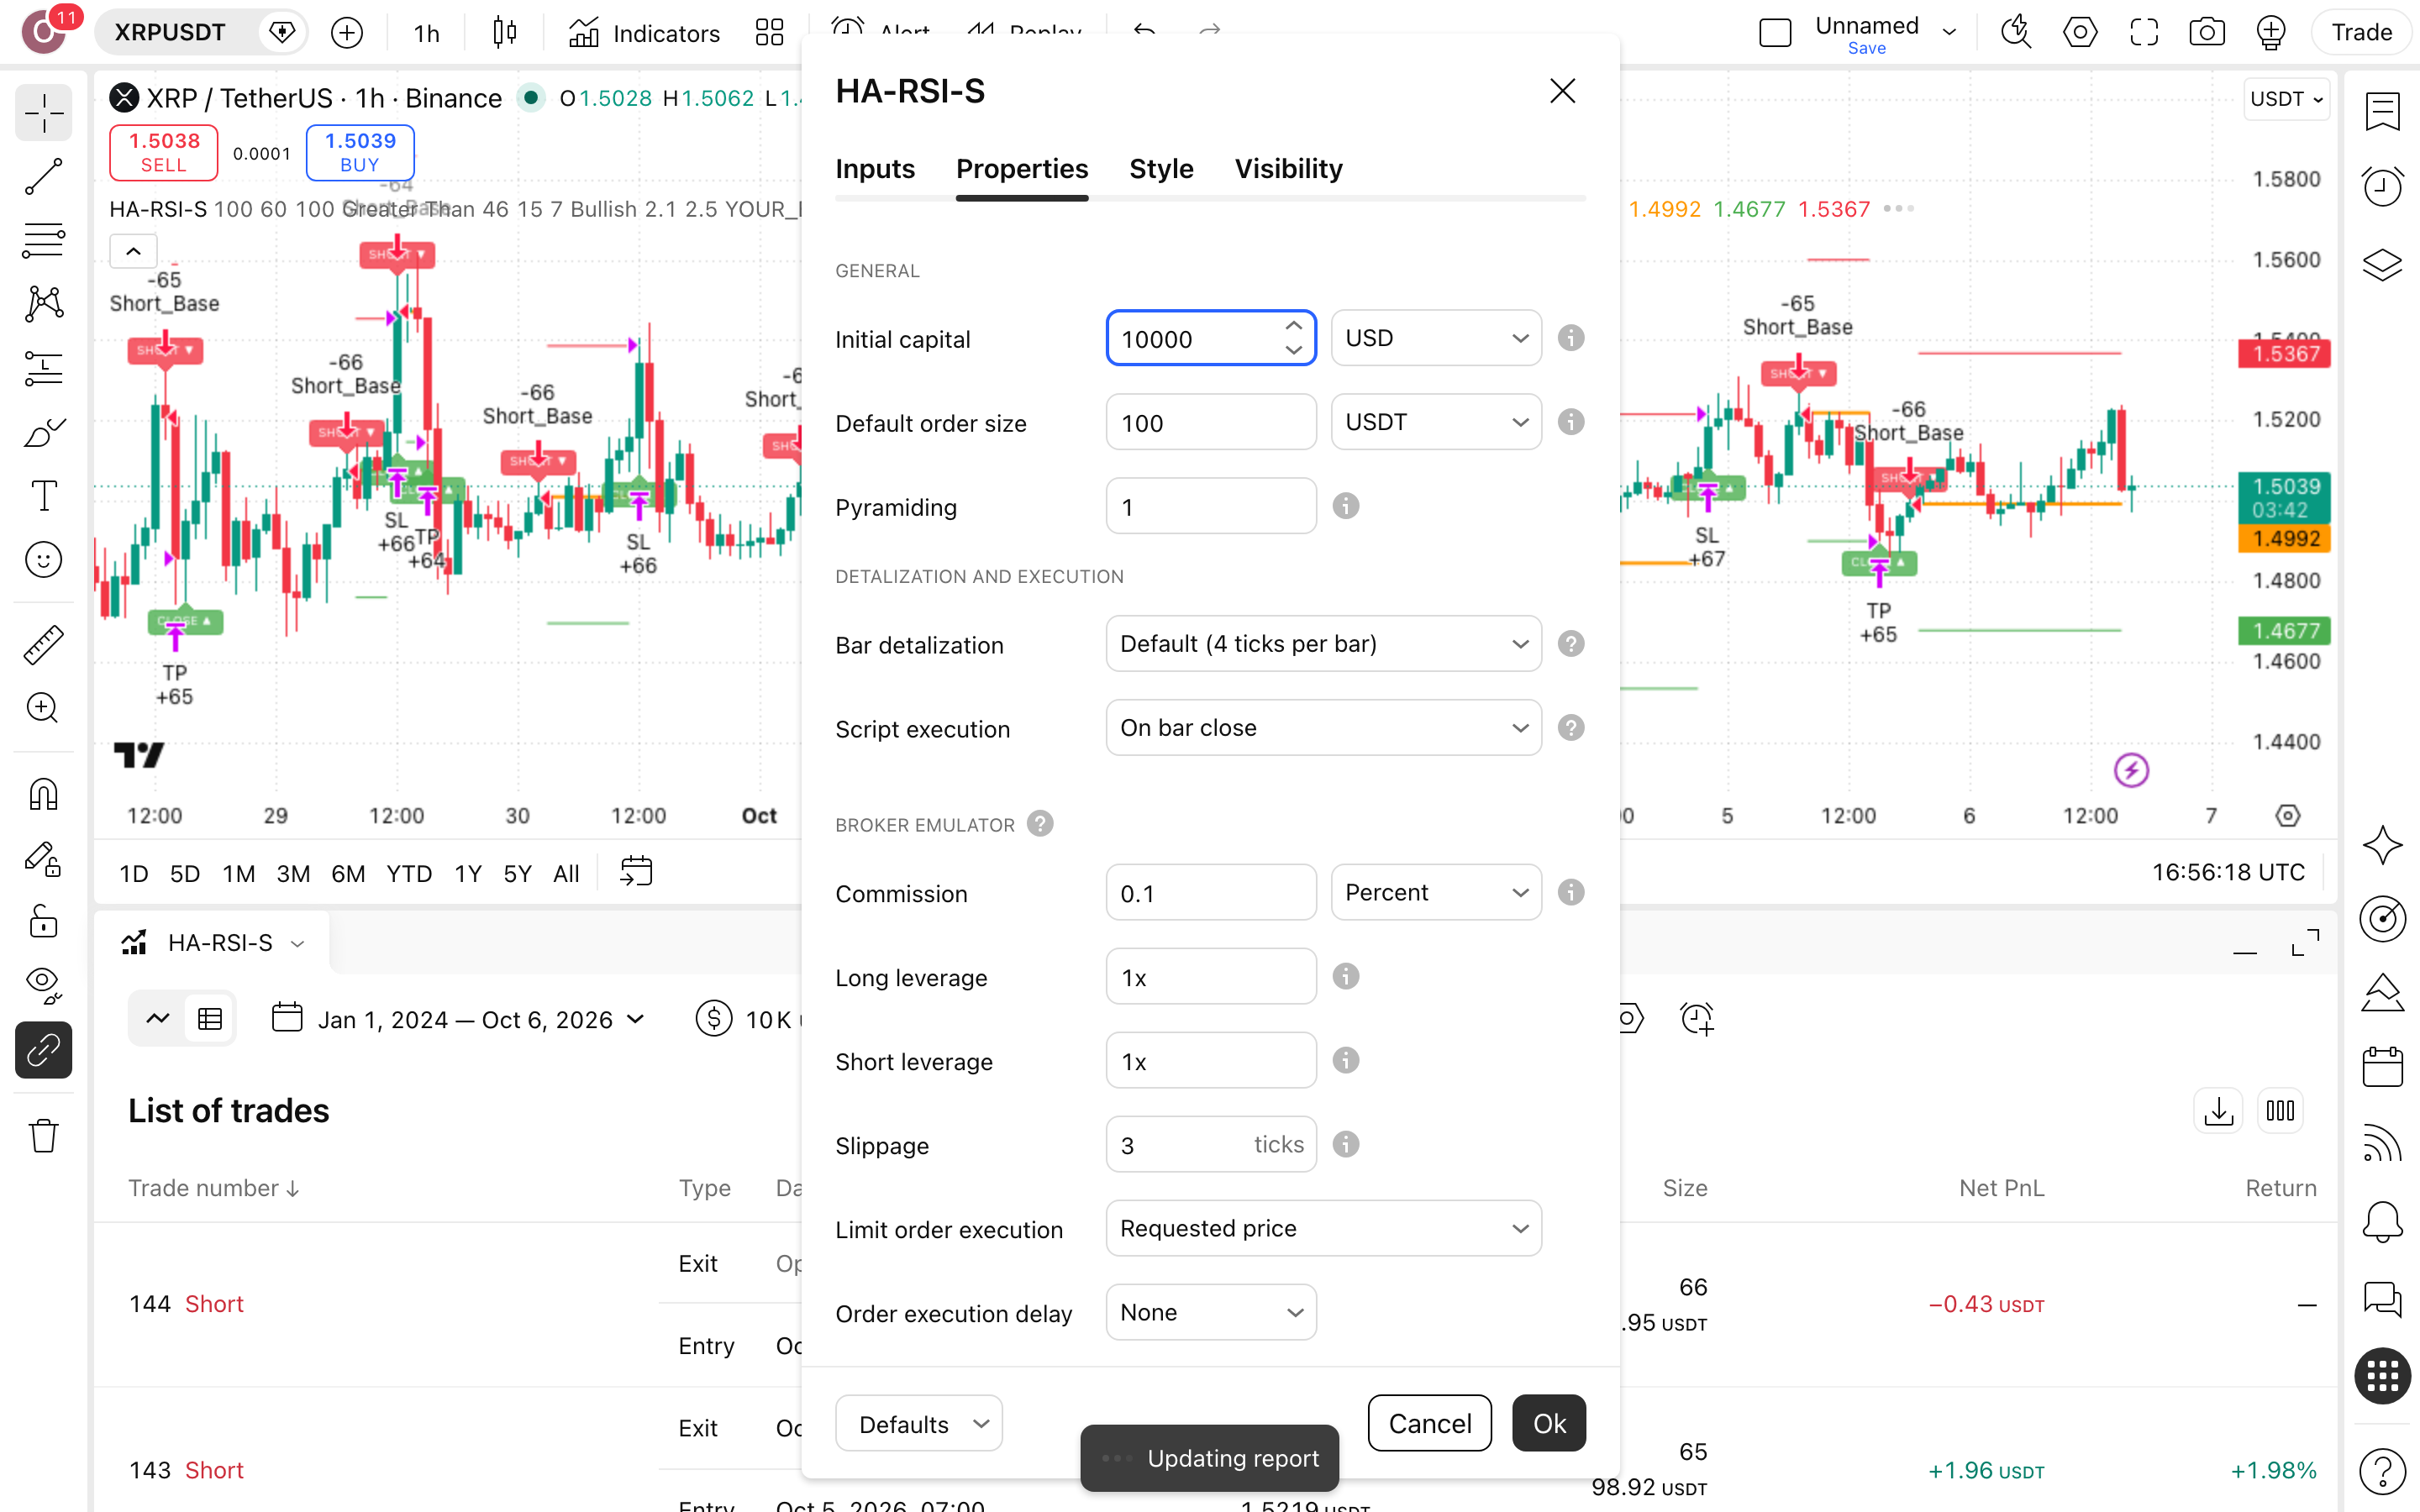Expand the Limit order execution dropdown

pos(1323,1228)
